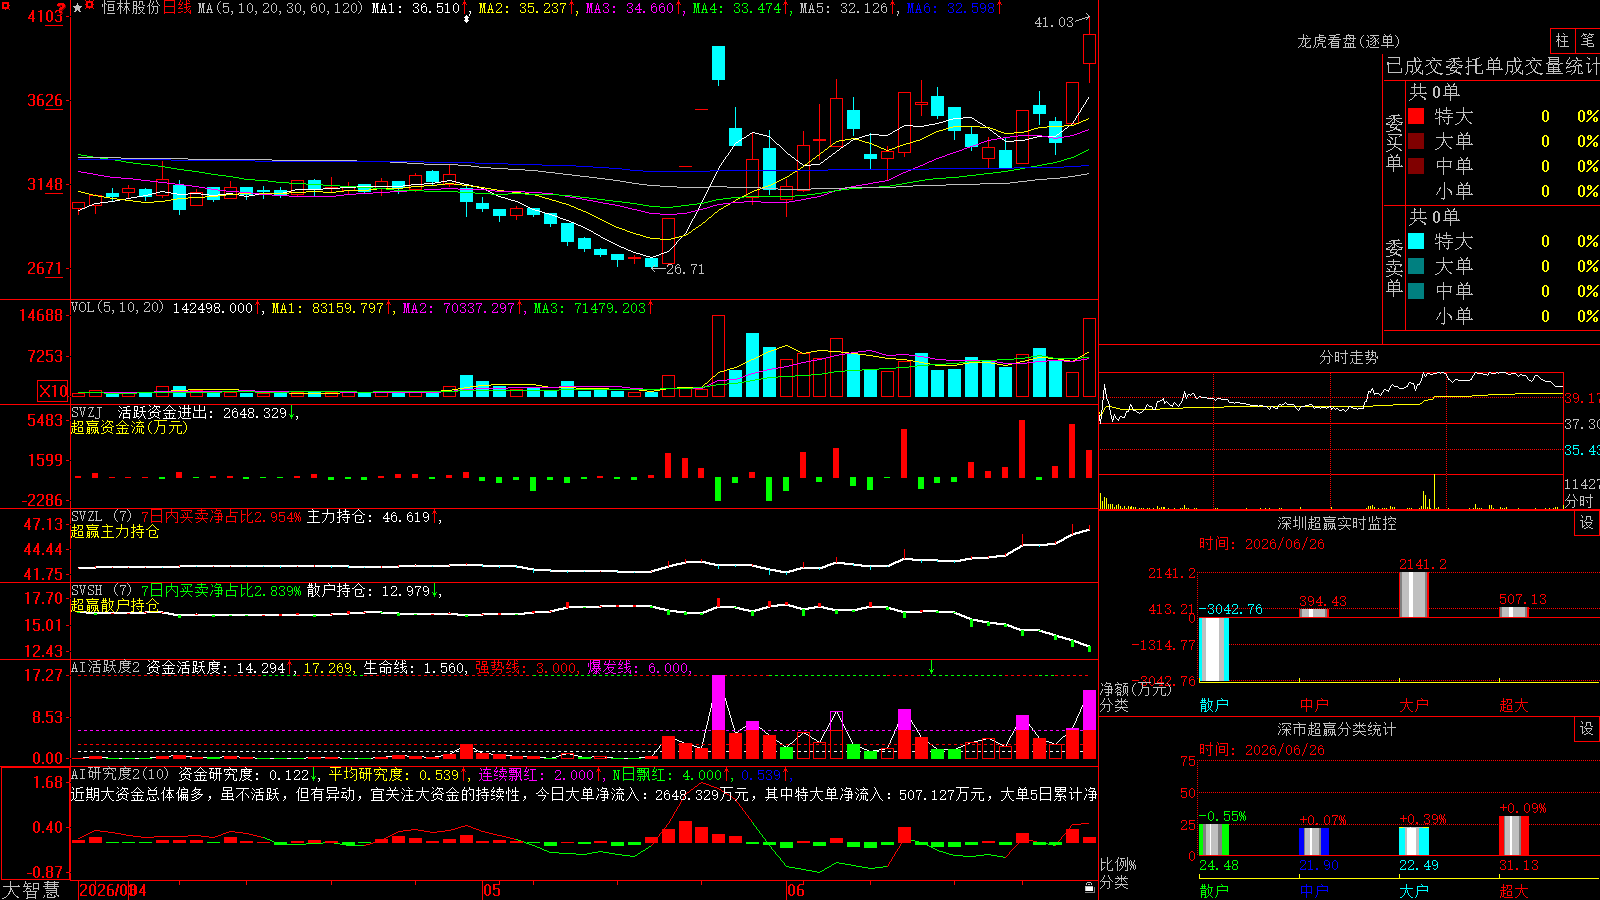Click the 大户 bar showing 2141.2

[1414, 594]
